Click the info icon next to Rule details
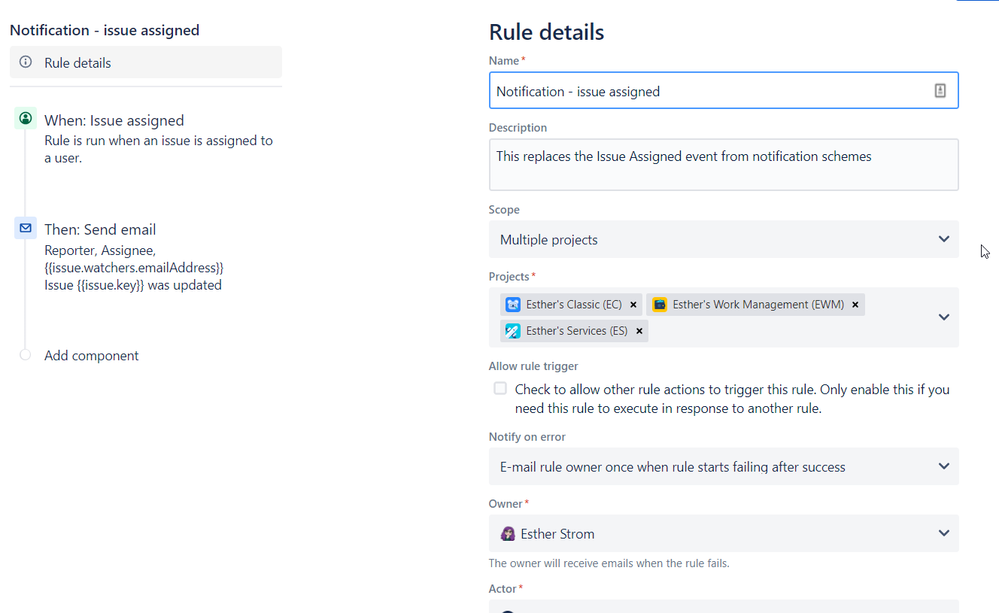This screenshot has height=613, width=999. pyautogui.click(x=25, y=63)
